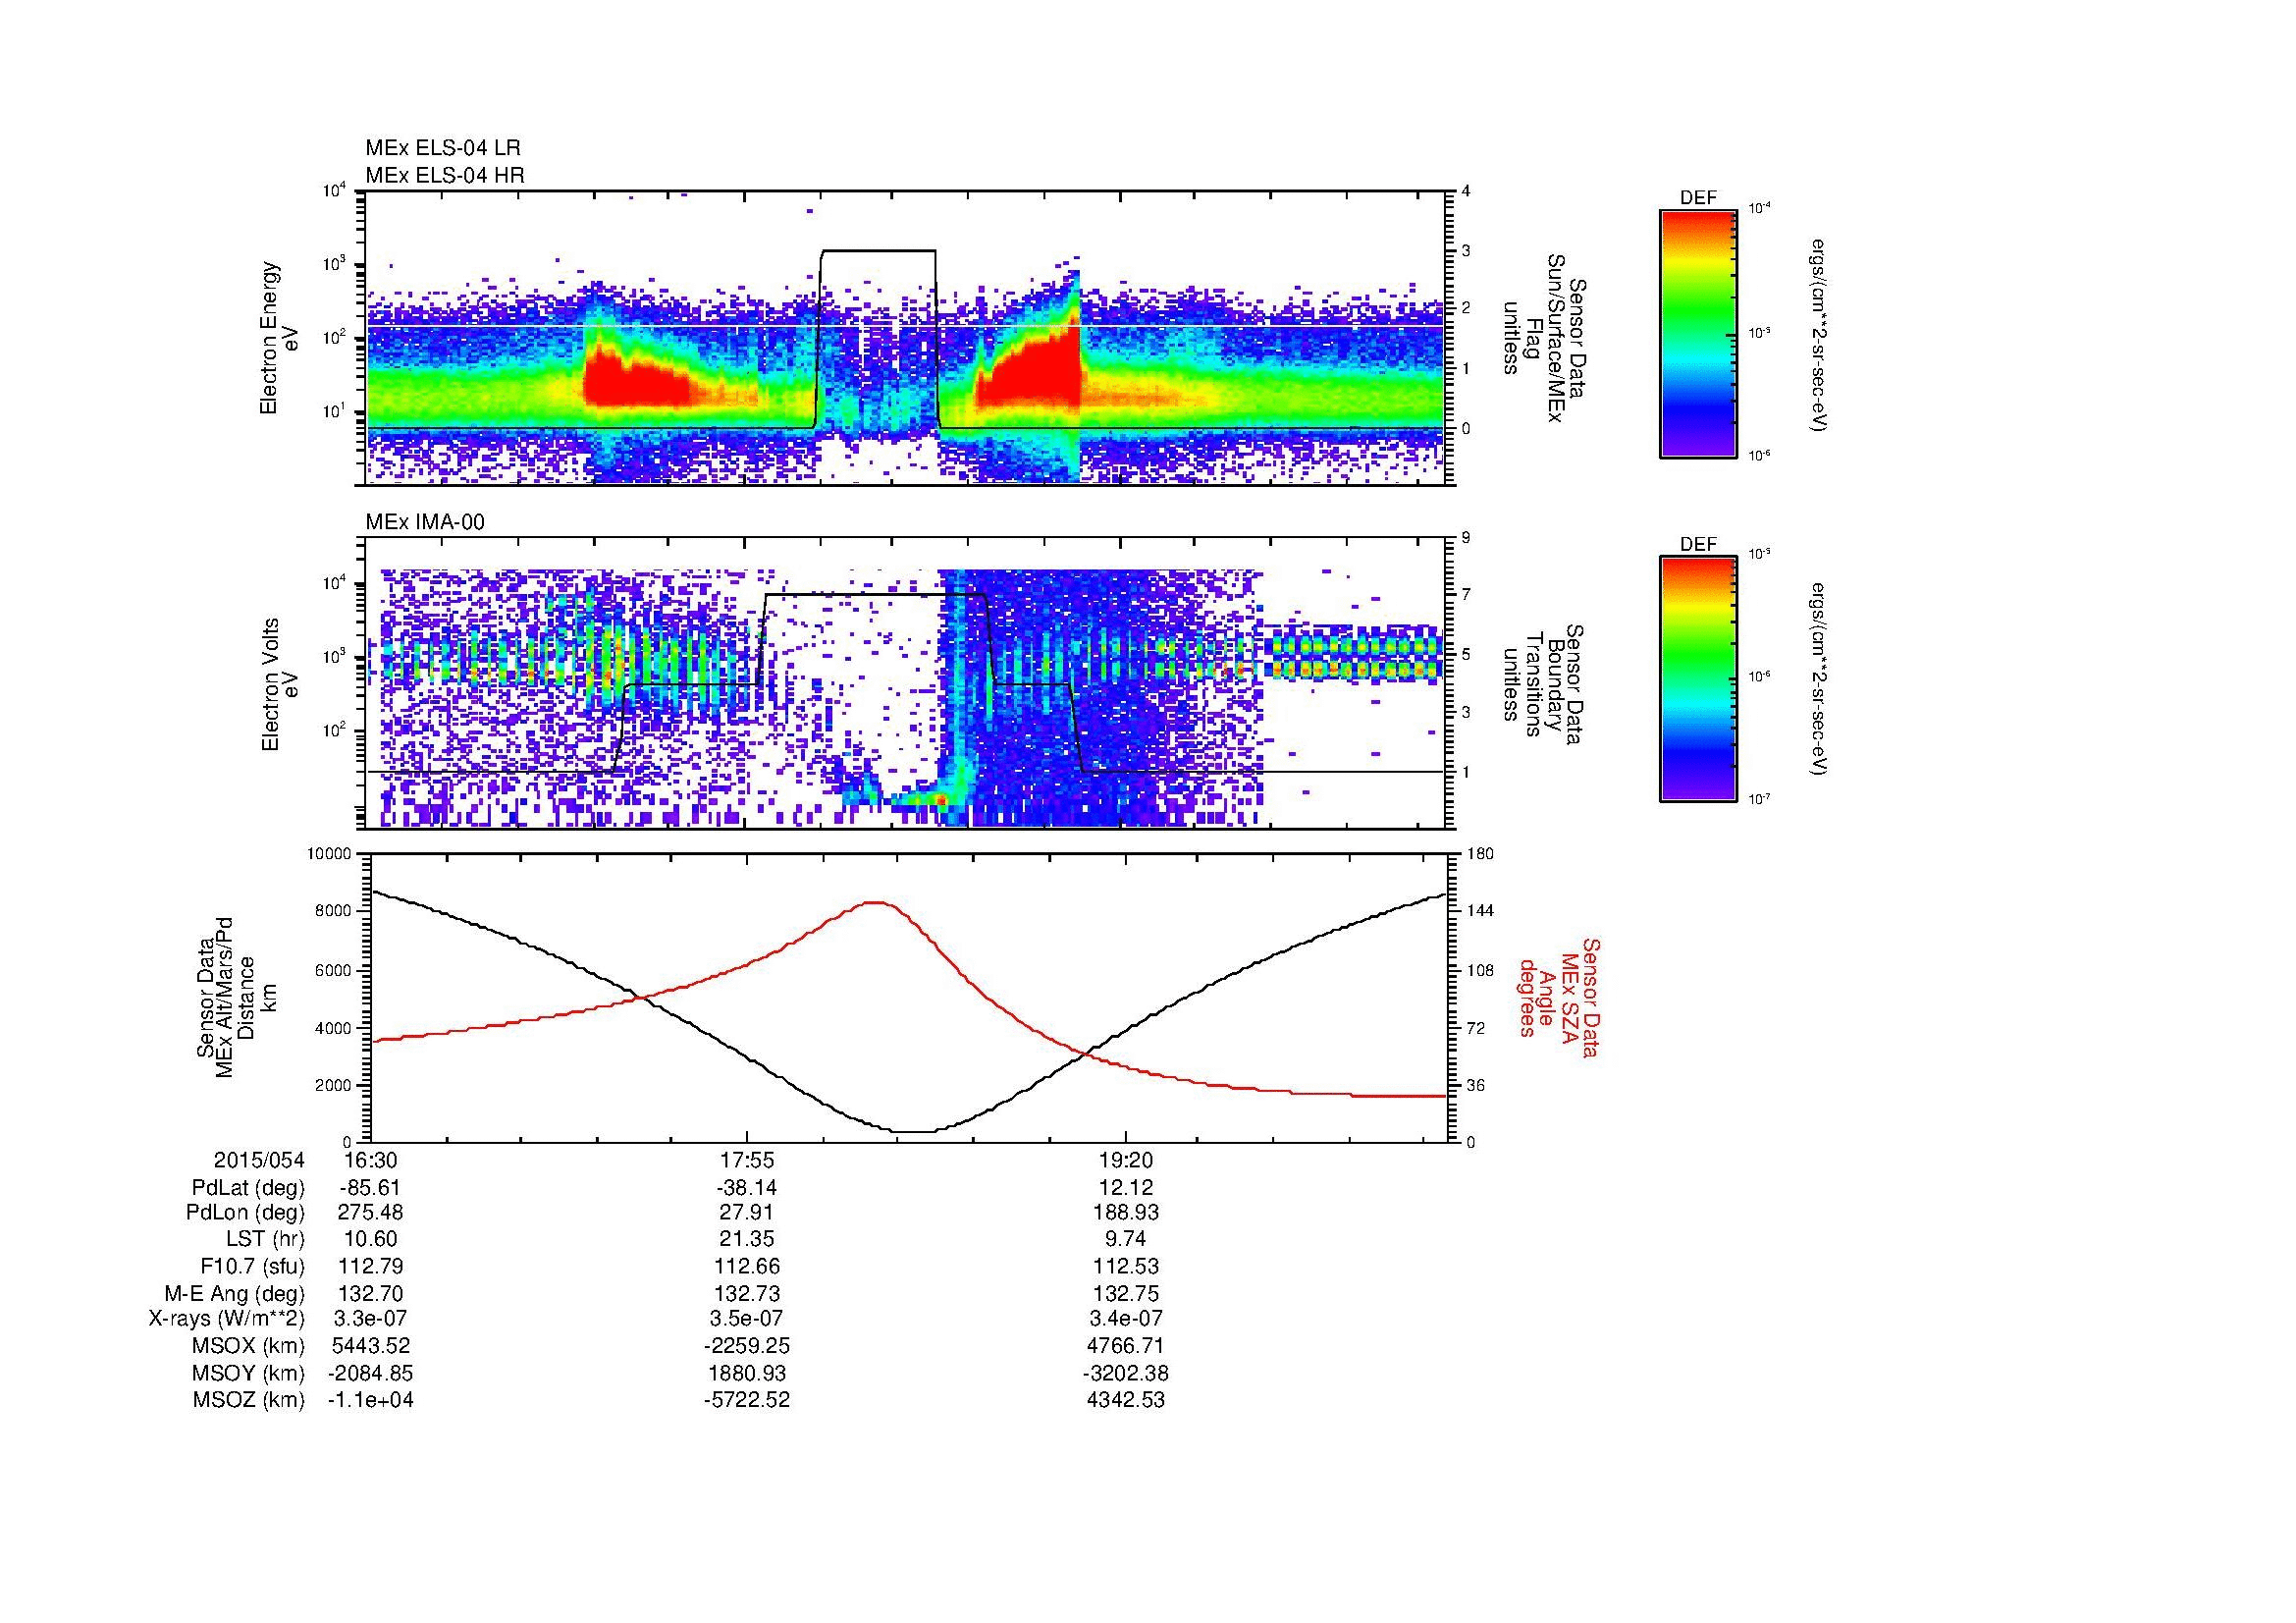Click the MSOY value -3202.38
2296x1623 pixels.
[1126, 1373]
